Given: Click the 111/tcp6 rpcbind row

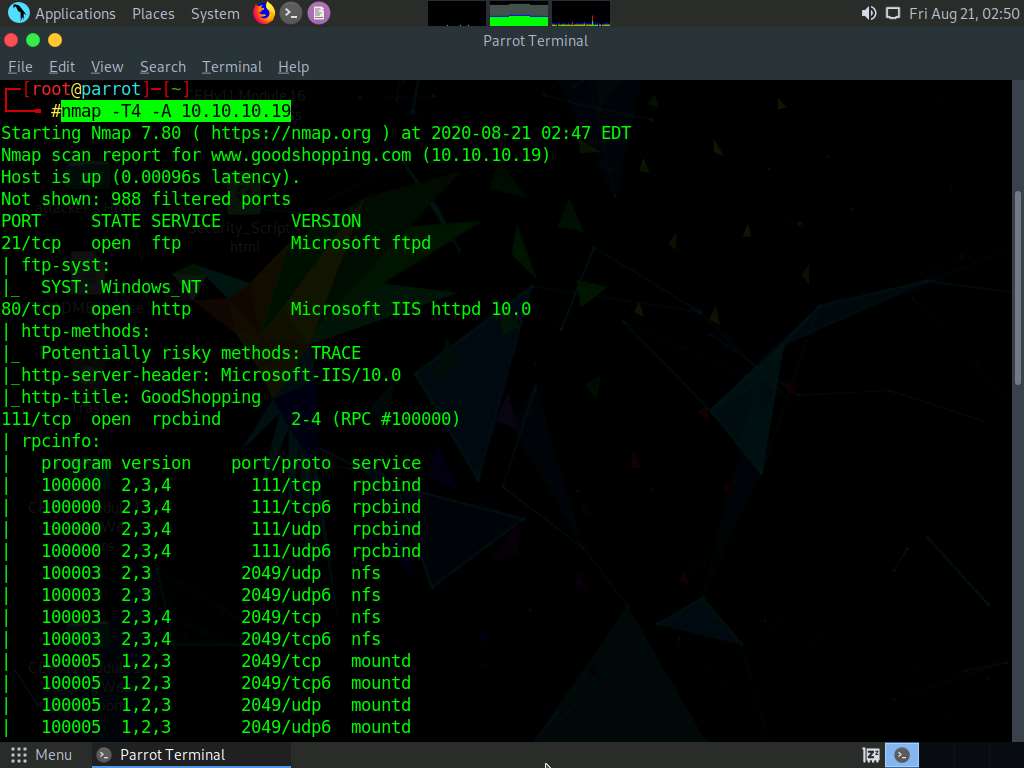Looking at the screenshot, I should coord(231,507).
